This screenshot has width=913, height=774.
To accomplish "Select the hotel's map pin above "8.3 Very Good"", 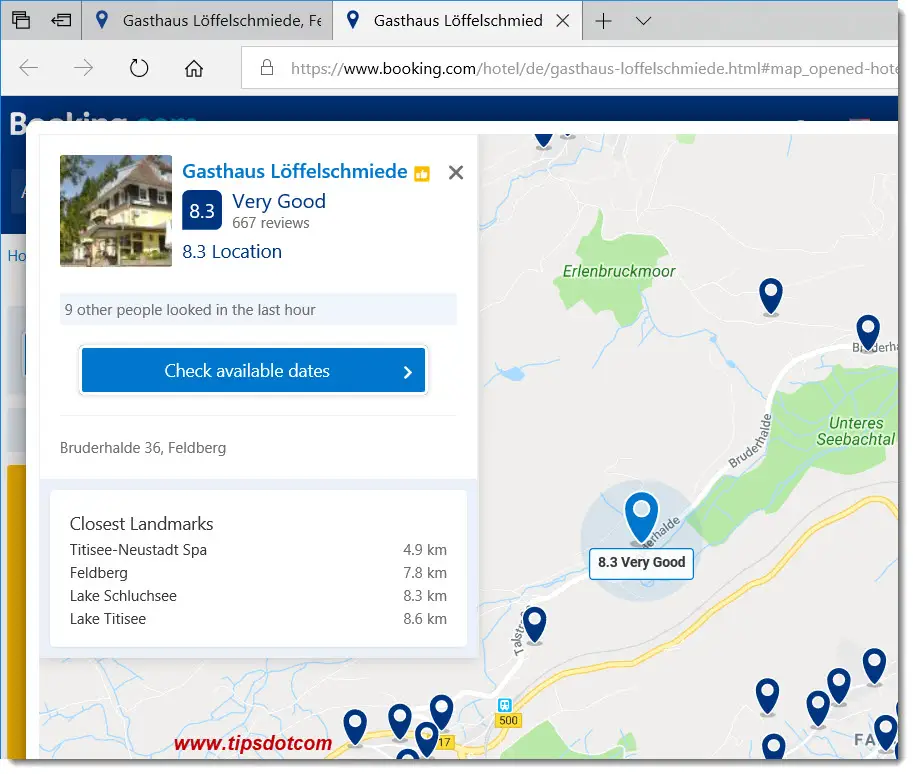I will click(x=641, y=515).
